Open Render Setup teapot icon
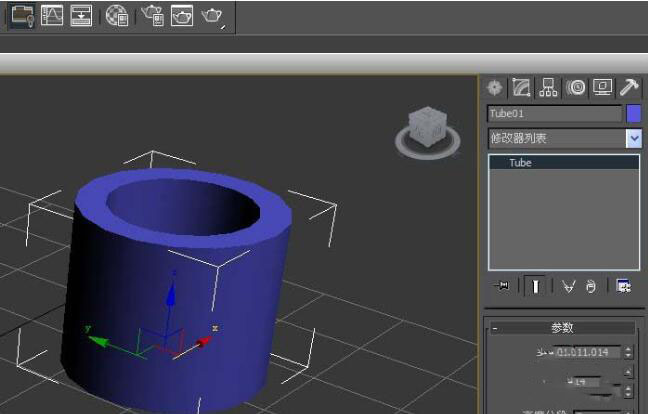 click(x=152, y=15)
